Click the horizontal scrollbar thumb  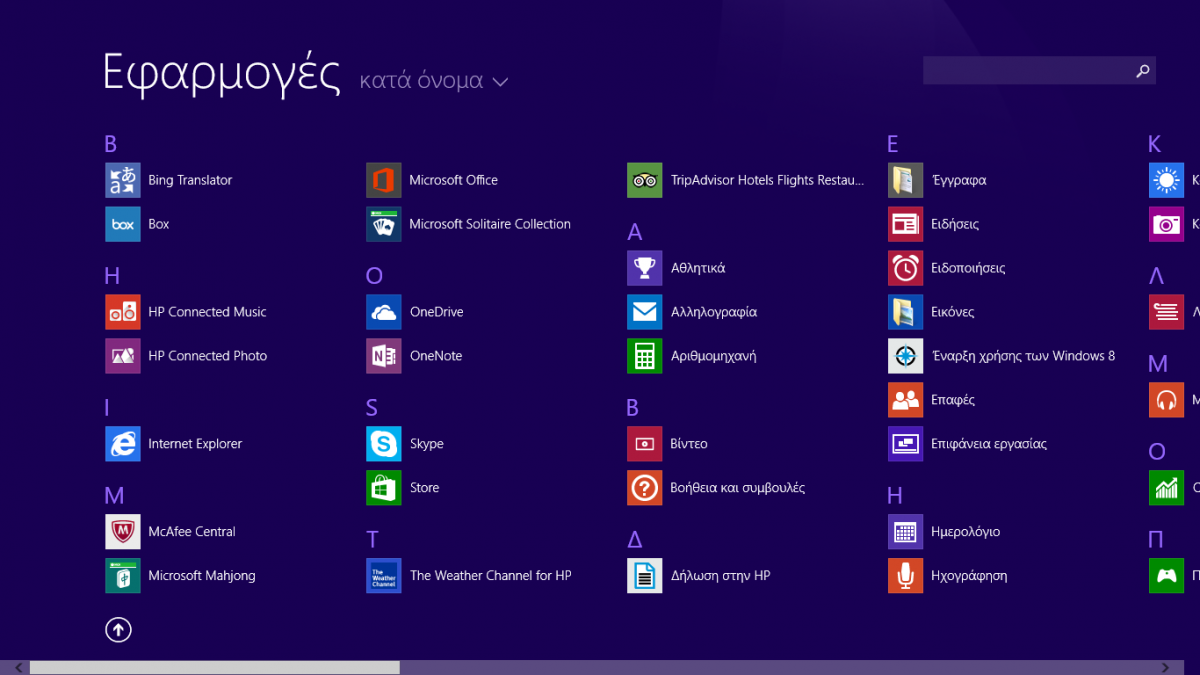[215, 667]
